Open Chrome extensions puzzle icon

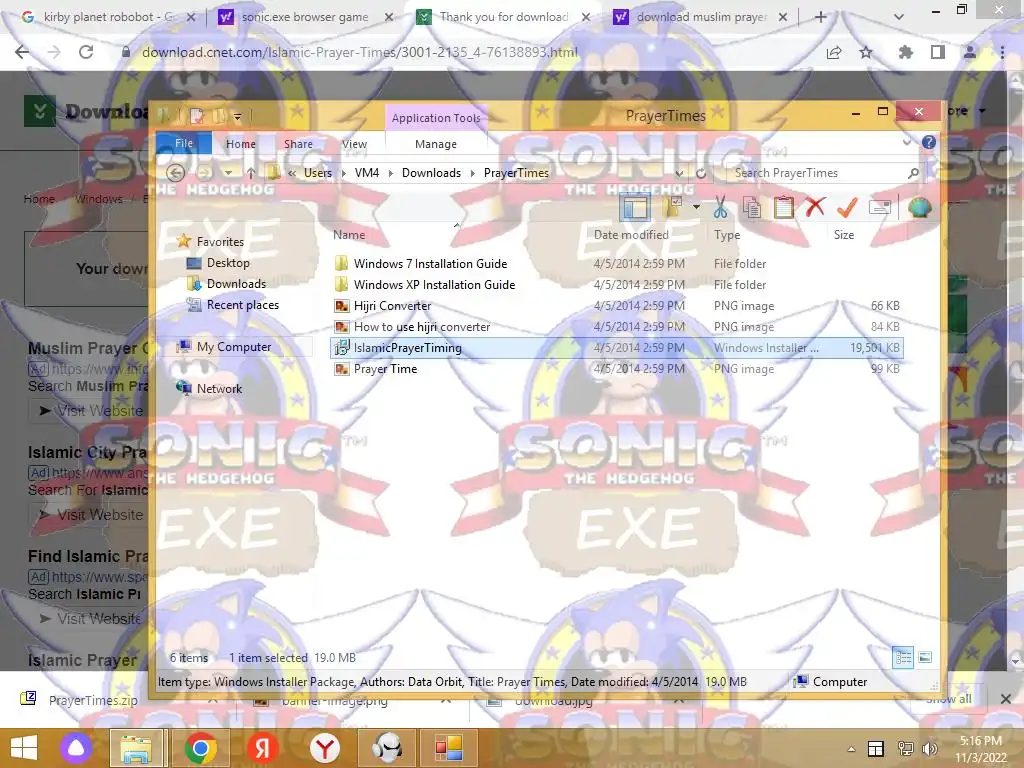pyautogui.click(x=905, y=52)
